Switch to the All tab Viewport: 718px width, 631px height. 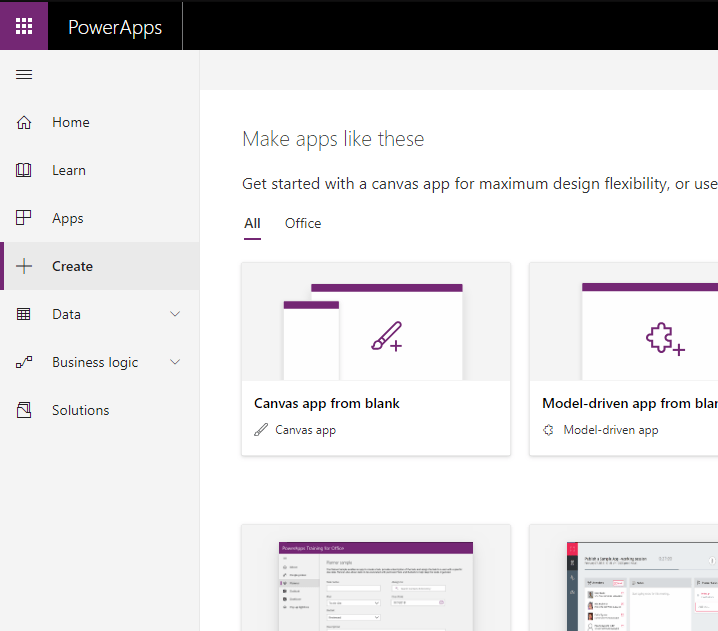pos(252,223)
